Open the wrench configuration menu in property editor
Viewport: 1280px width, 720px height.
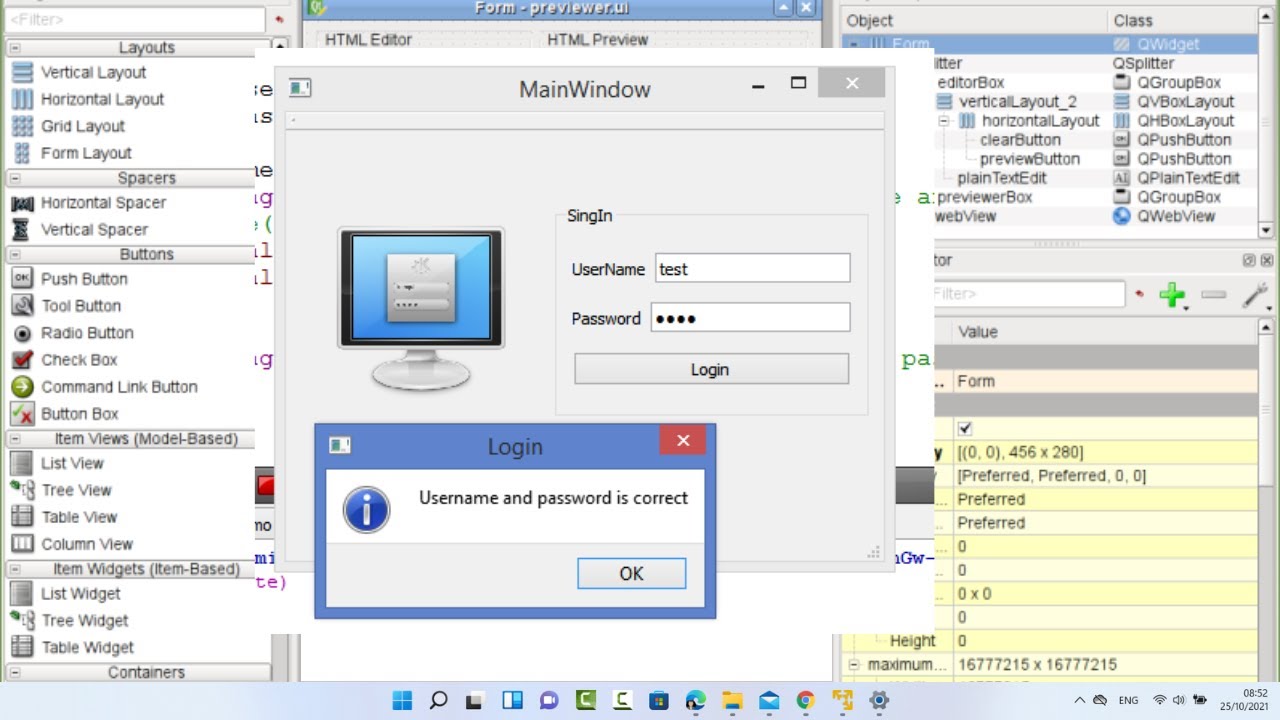(1254, 294)
